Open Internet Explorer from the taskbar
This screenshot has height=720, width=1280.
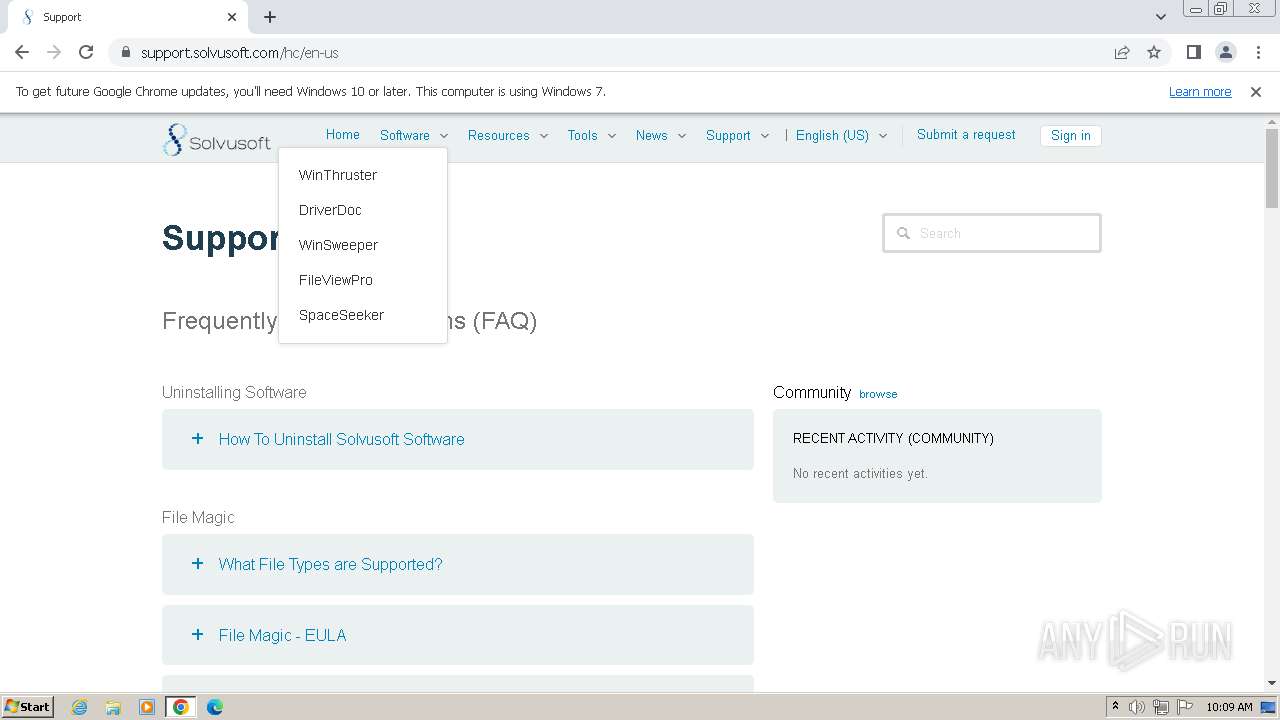tap(79, 707)
